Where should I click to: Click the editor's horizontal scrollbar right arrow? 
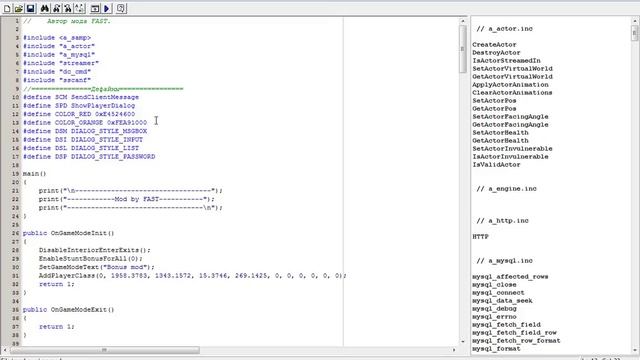point(454,350)
